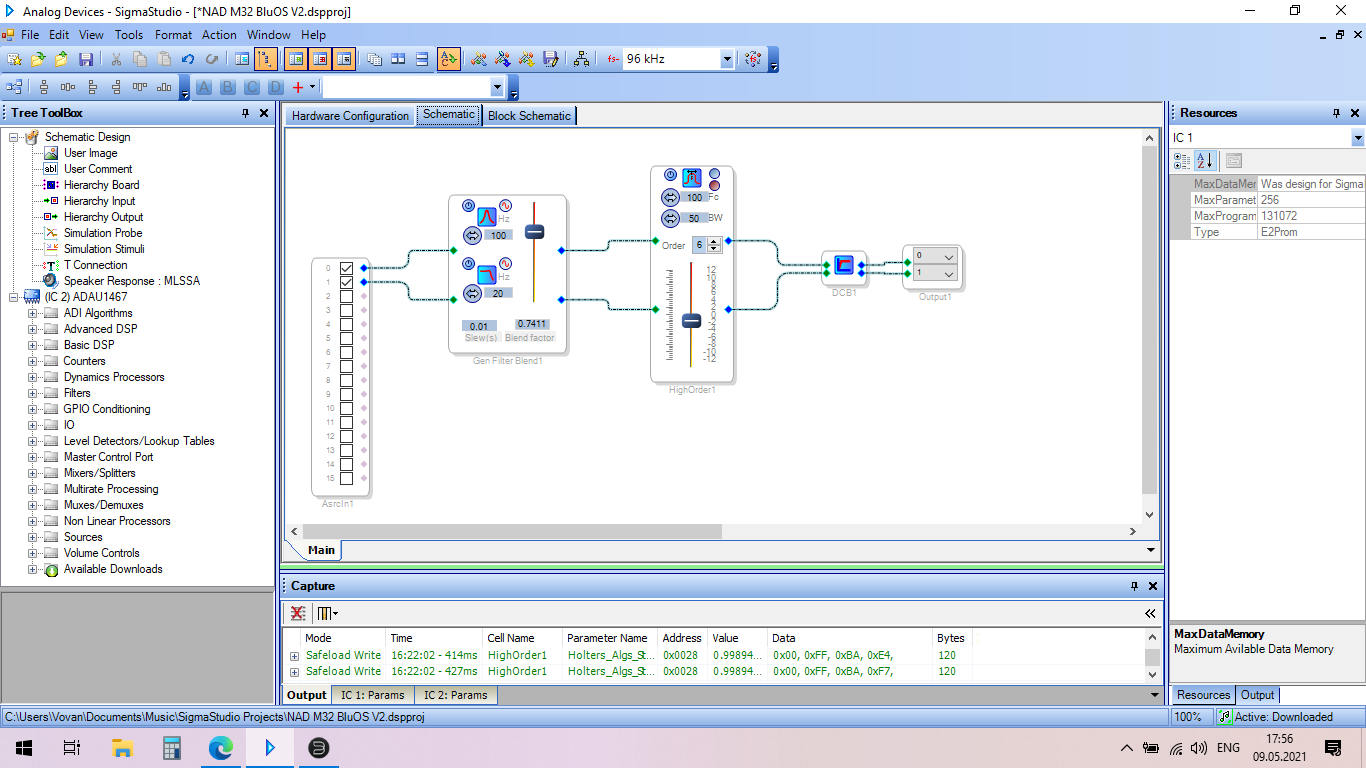The width and height of the screenshot is (1366, 768).
Task: Open the Format menu
Action: (173, 34)
